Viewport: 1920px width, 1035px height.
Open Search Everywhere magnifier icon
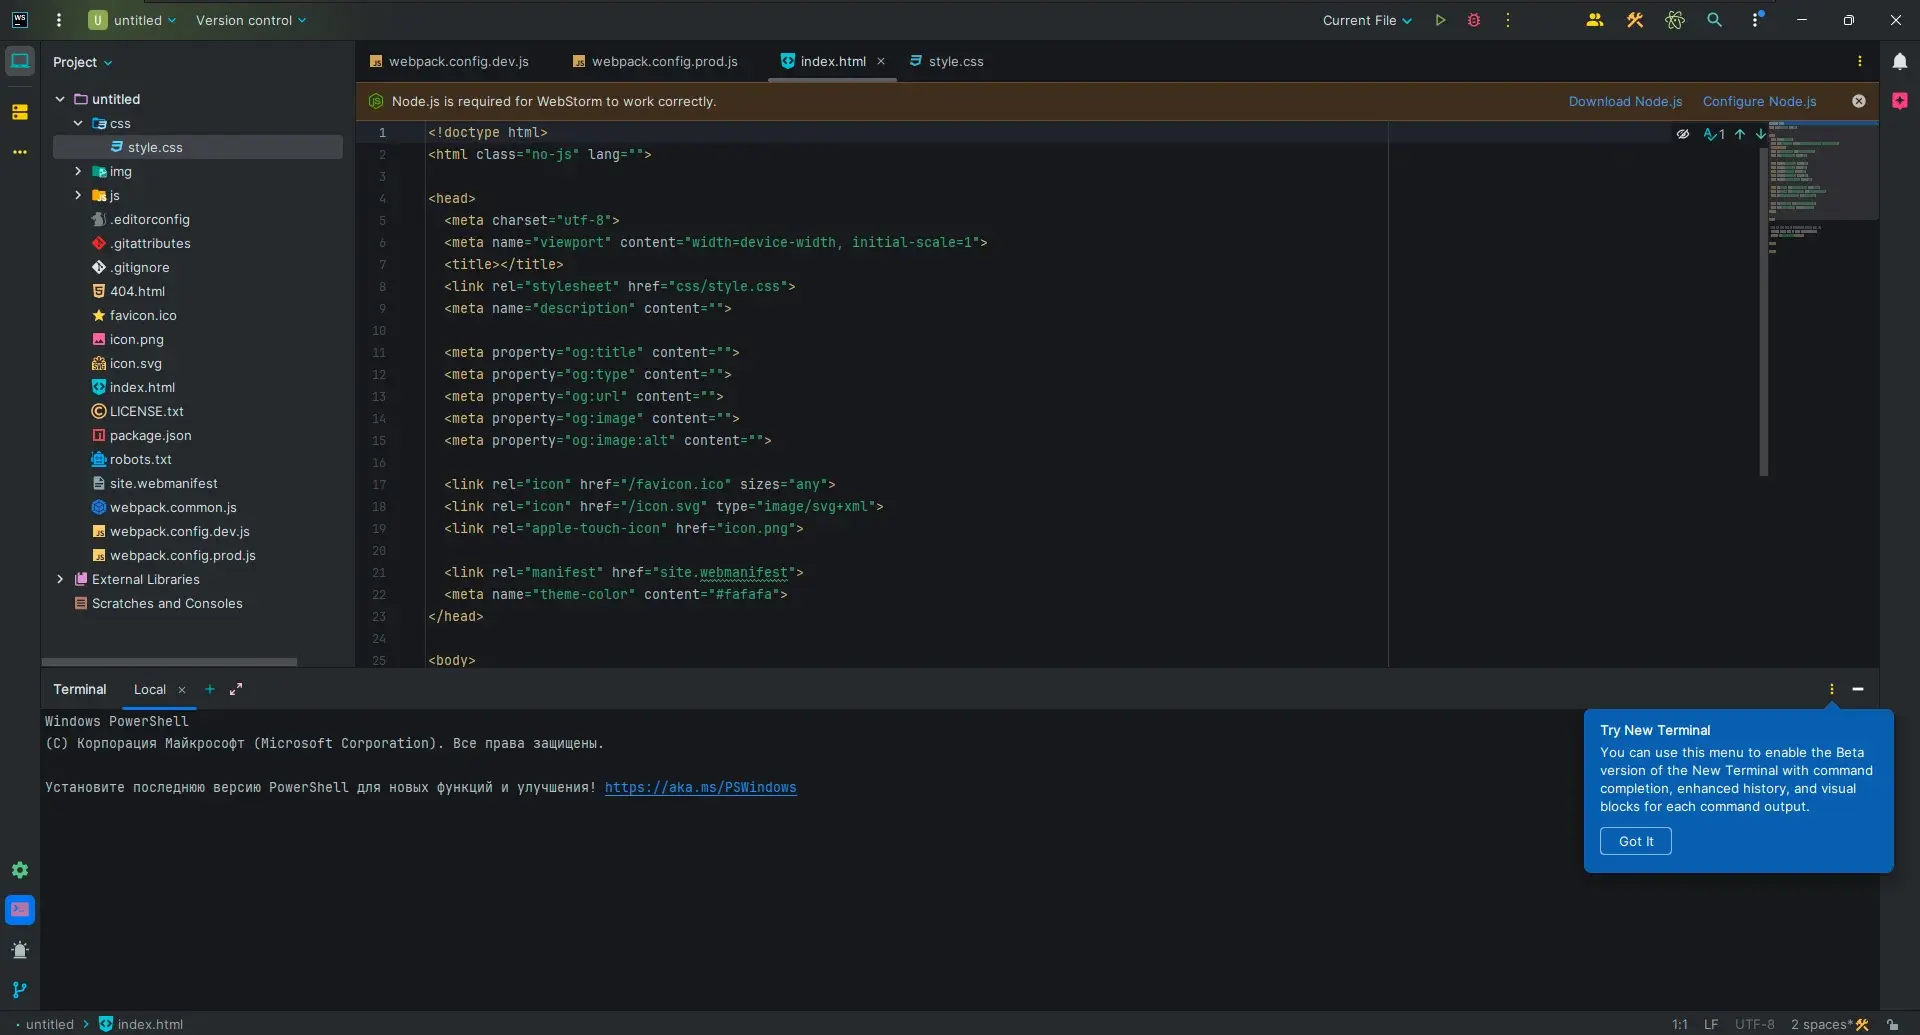tap(1714, 20)
